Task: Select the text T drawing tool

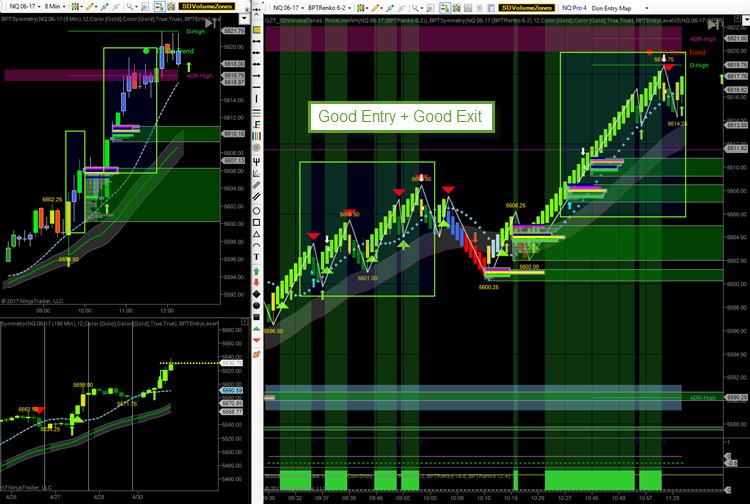Action: [x=256, y=257]
